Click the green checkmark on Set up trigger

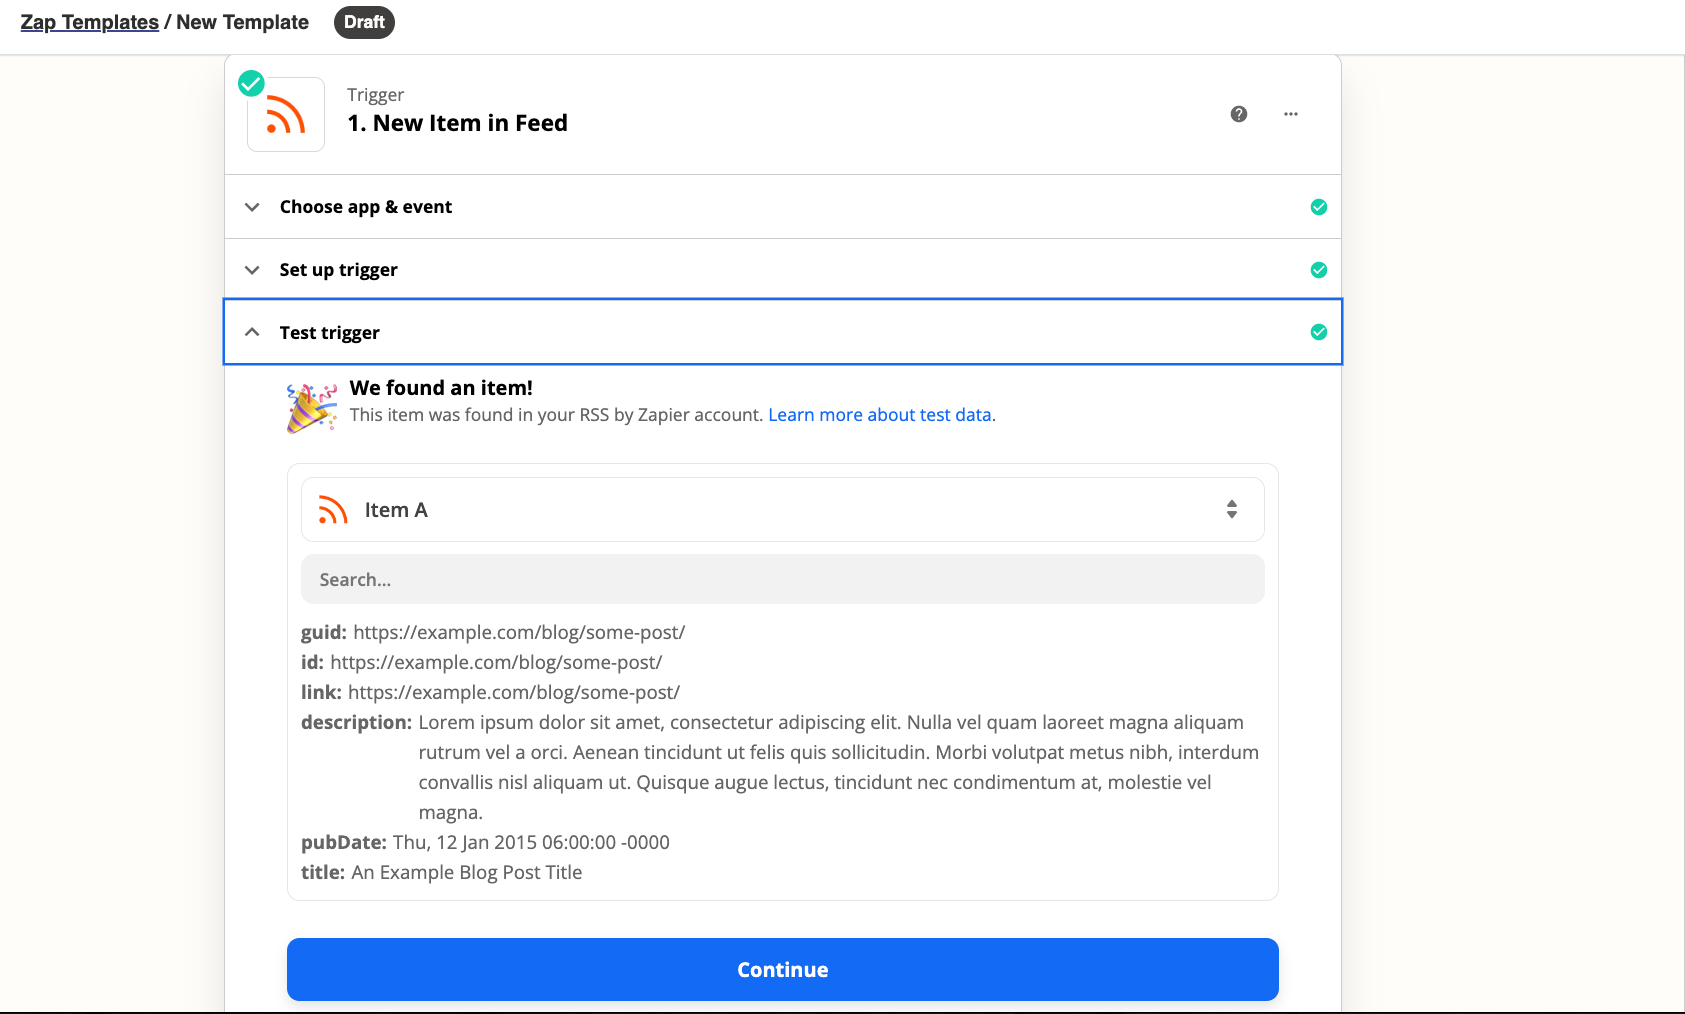point(1319,270)
